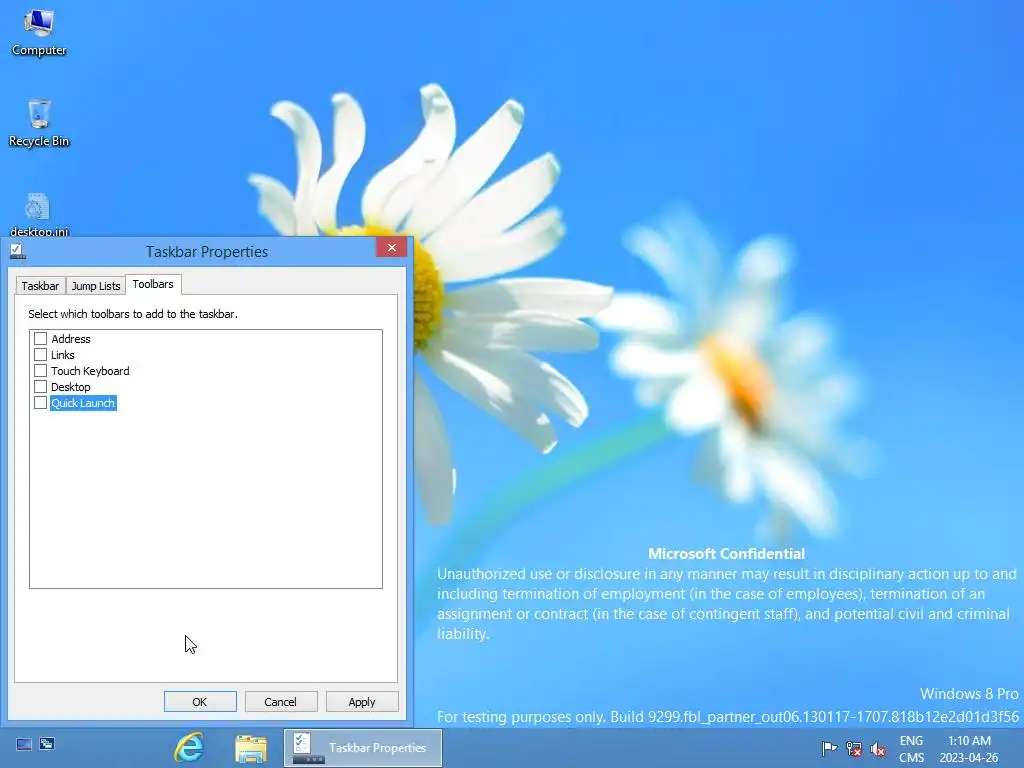Click the Taskbar Properties title bar icon

tap(18, 251)
